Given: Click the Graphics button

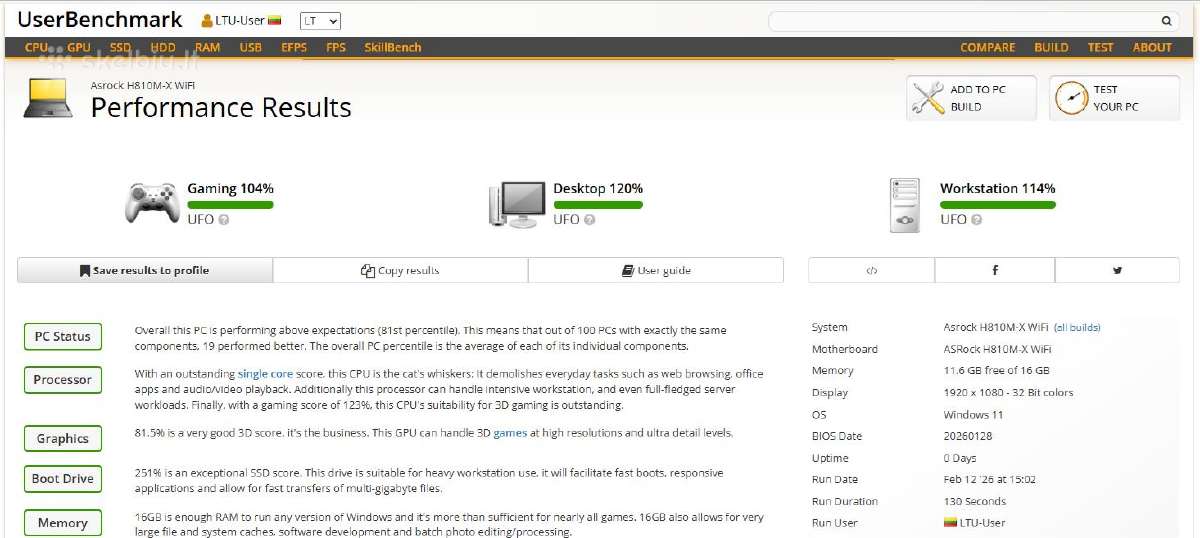Looking at the screenshot, I should tap(63, 438).
